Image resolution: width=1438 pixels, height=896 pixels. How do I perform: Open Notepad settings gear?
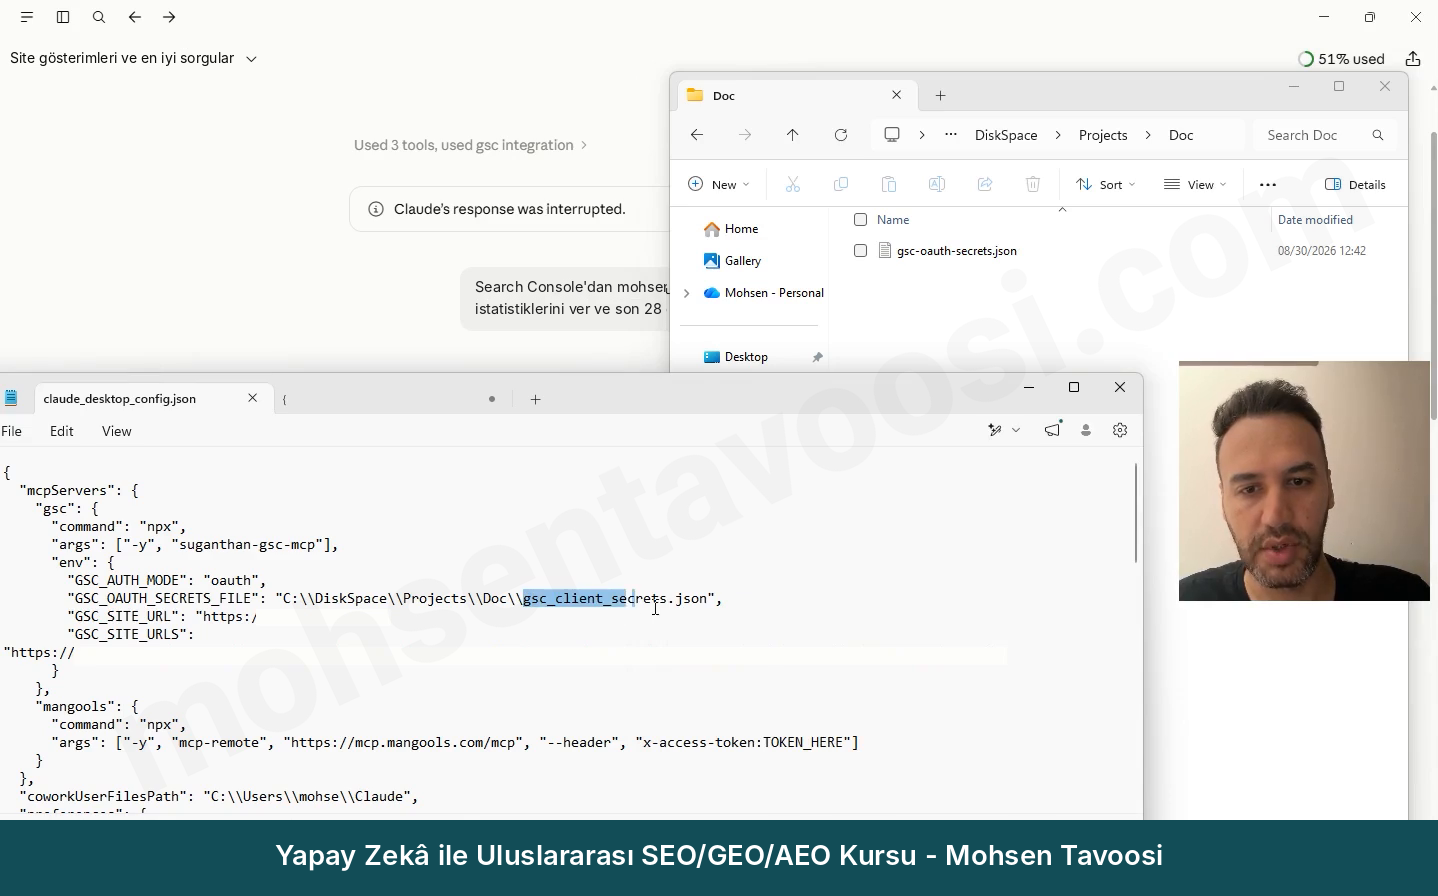(1120, 430)
